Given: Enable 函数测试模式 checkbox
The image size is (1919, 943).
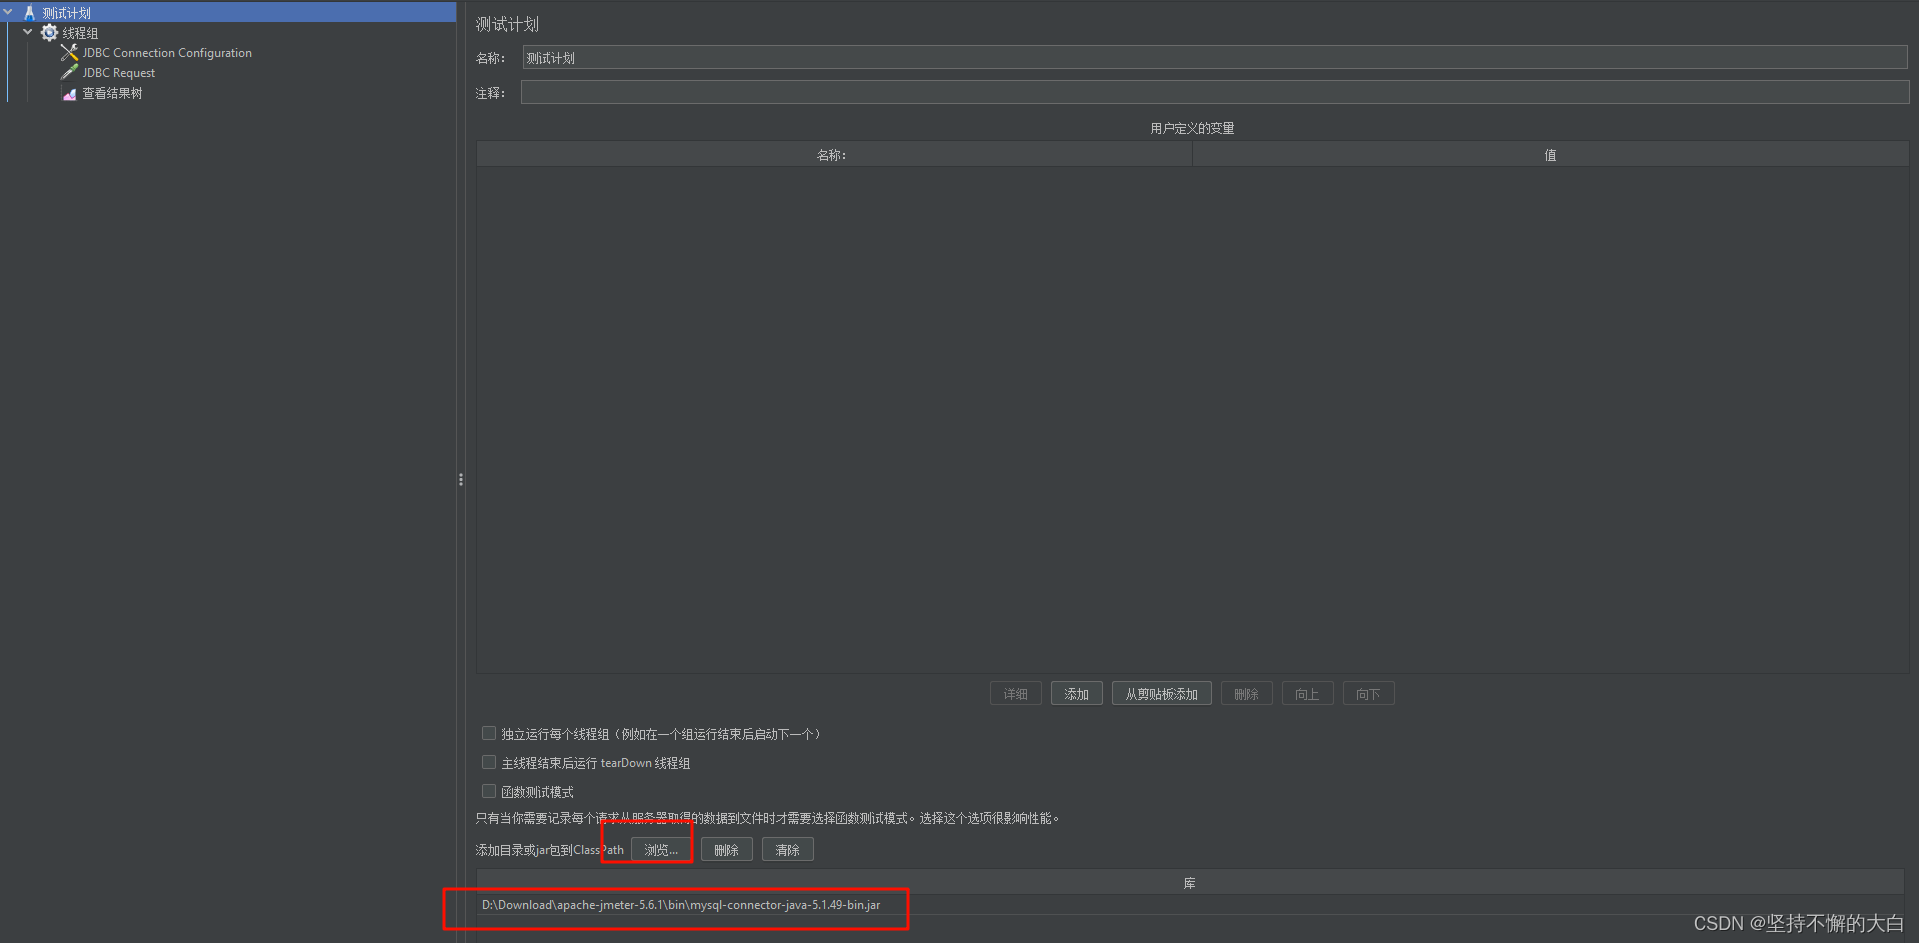Looking at the screenshot, I should pyautogui.click(x=489, y=791).
